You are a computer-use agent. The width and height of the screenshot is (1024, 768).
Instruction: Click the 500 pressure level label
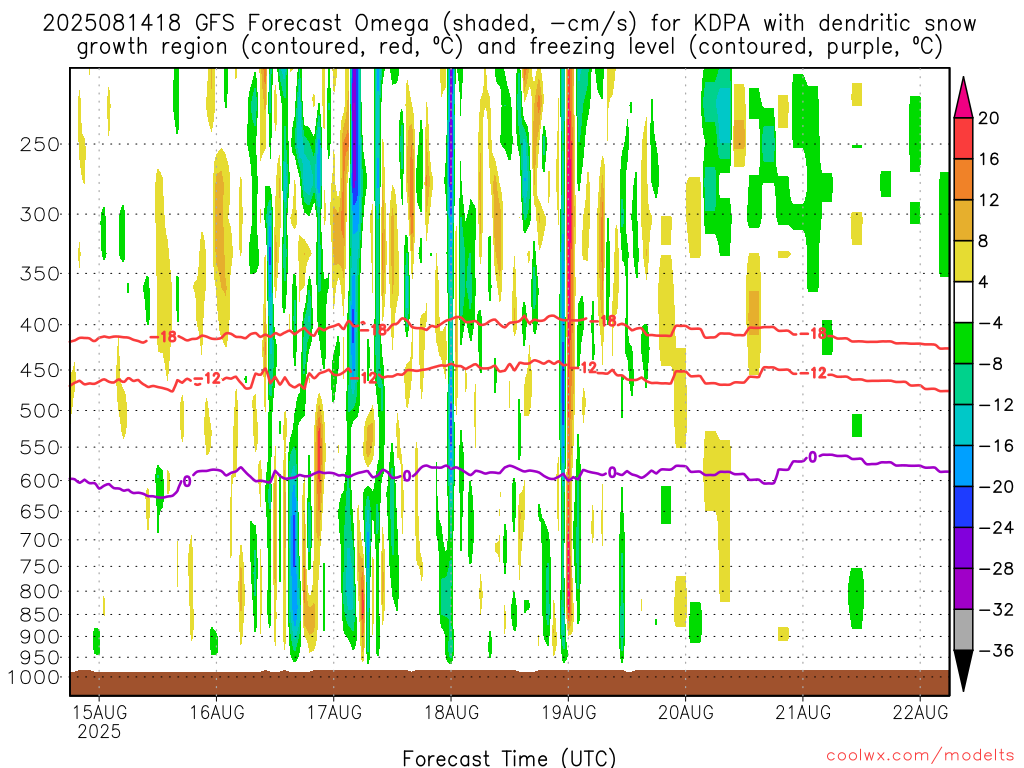click(40, 411)
